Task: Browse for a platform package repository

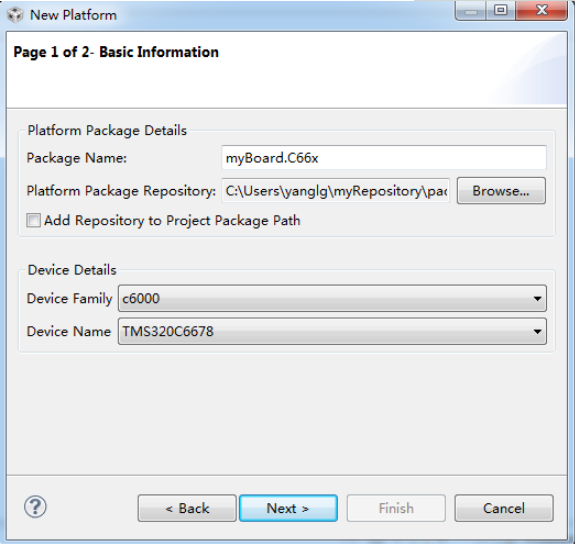Action: (501, 191)
